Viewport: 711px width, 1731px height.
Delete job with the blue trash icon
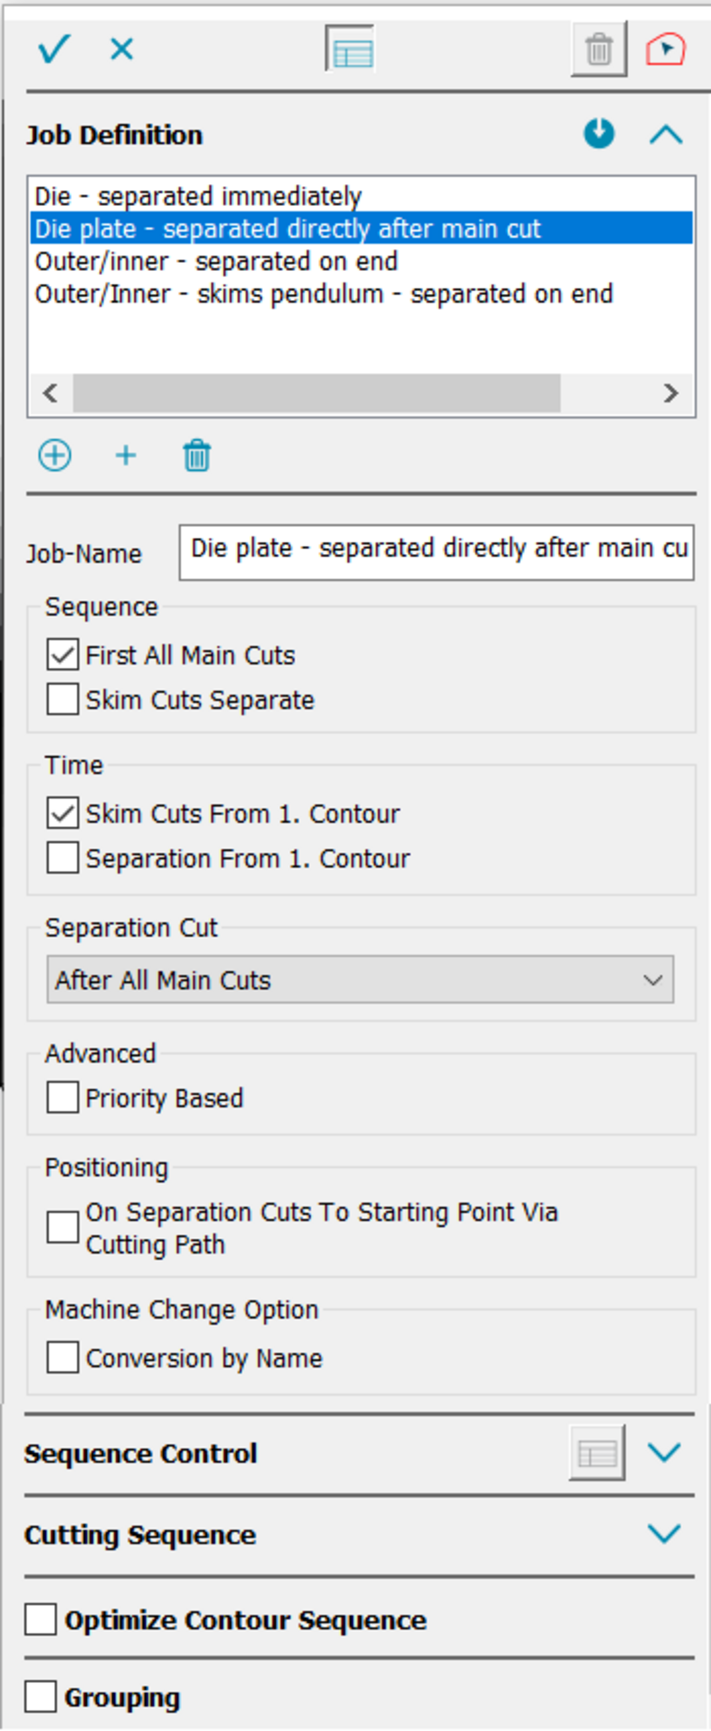coord(197,456)
